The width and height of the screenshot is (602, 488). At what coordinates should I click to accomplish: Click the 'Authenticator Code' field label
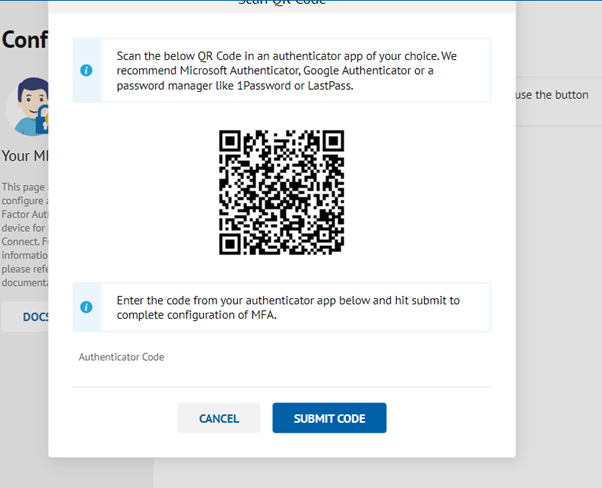(121, 357)
